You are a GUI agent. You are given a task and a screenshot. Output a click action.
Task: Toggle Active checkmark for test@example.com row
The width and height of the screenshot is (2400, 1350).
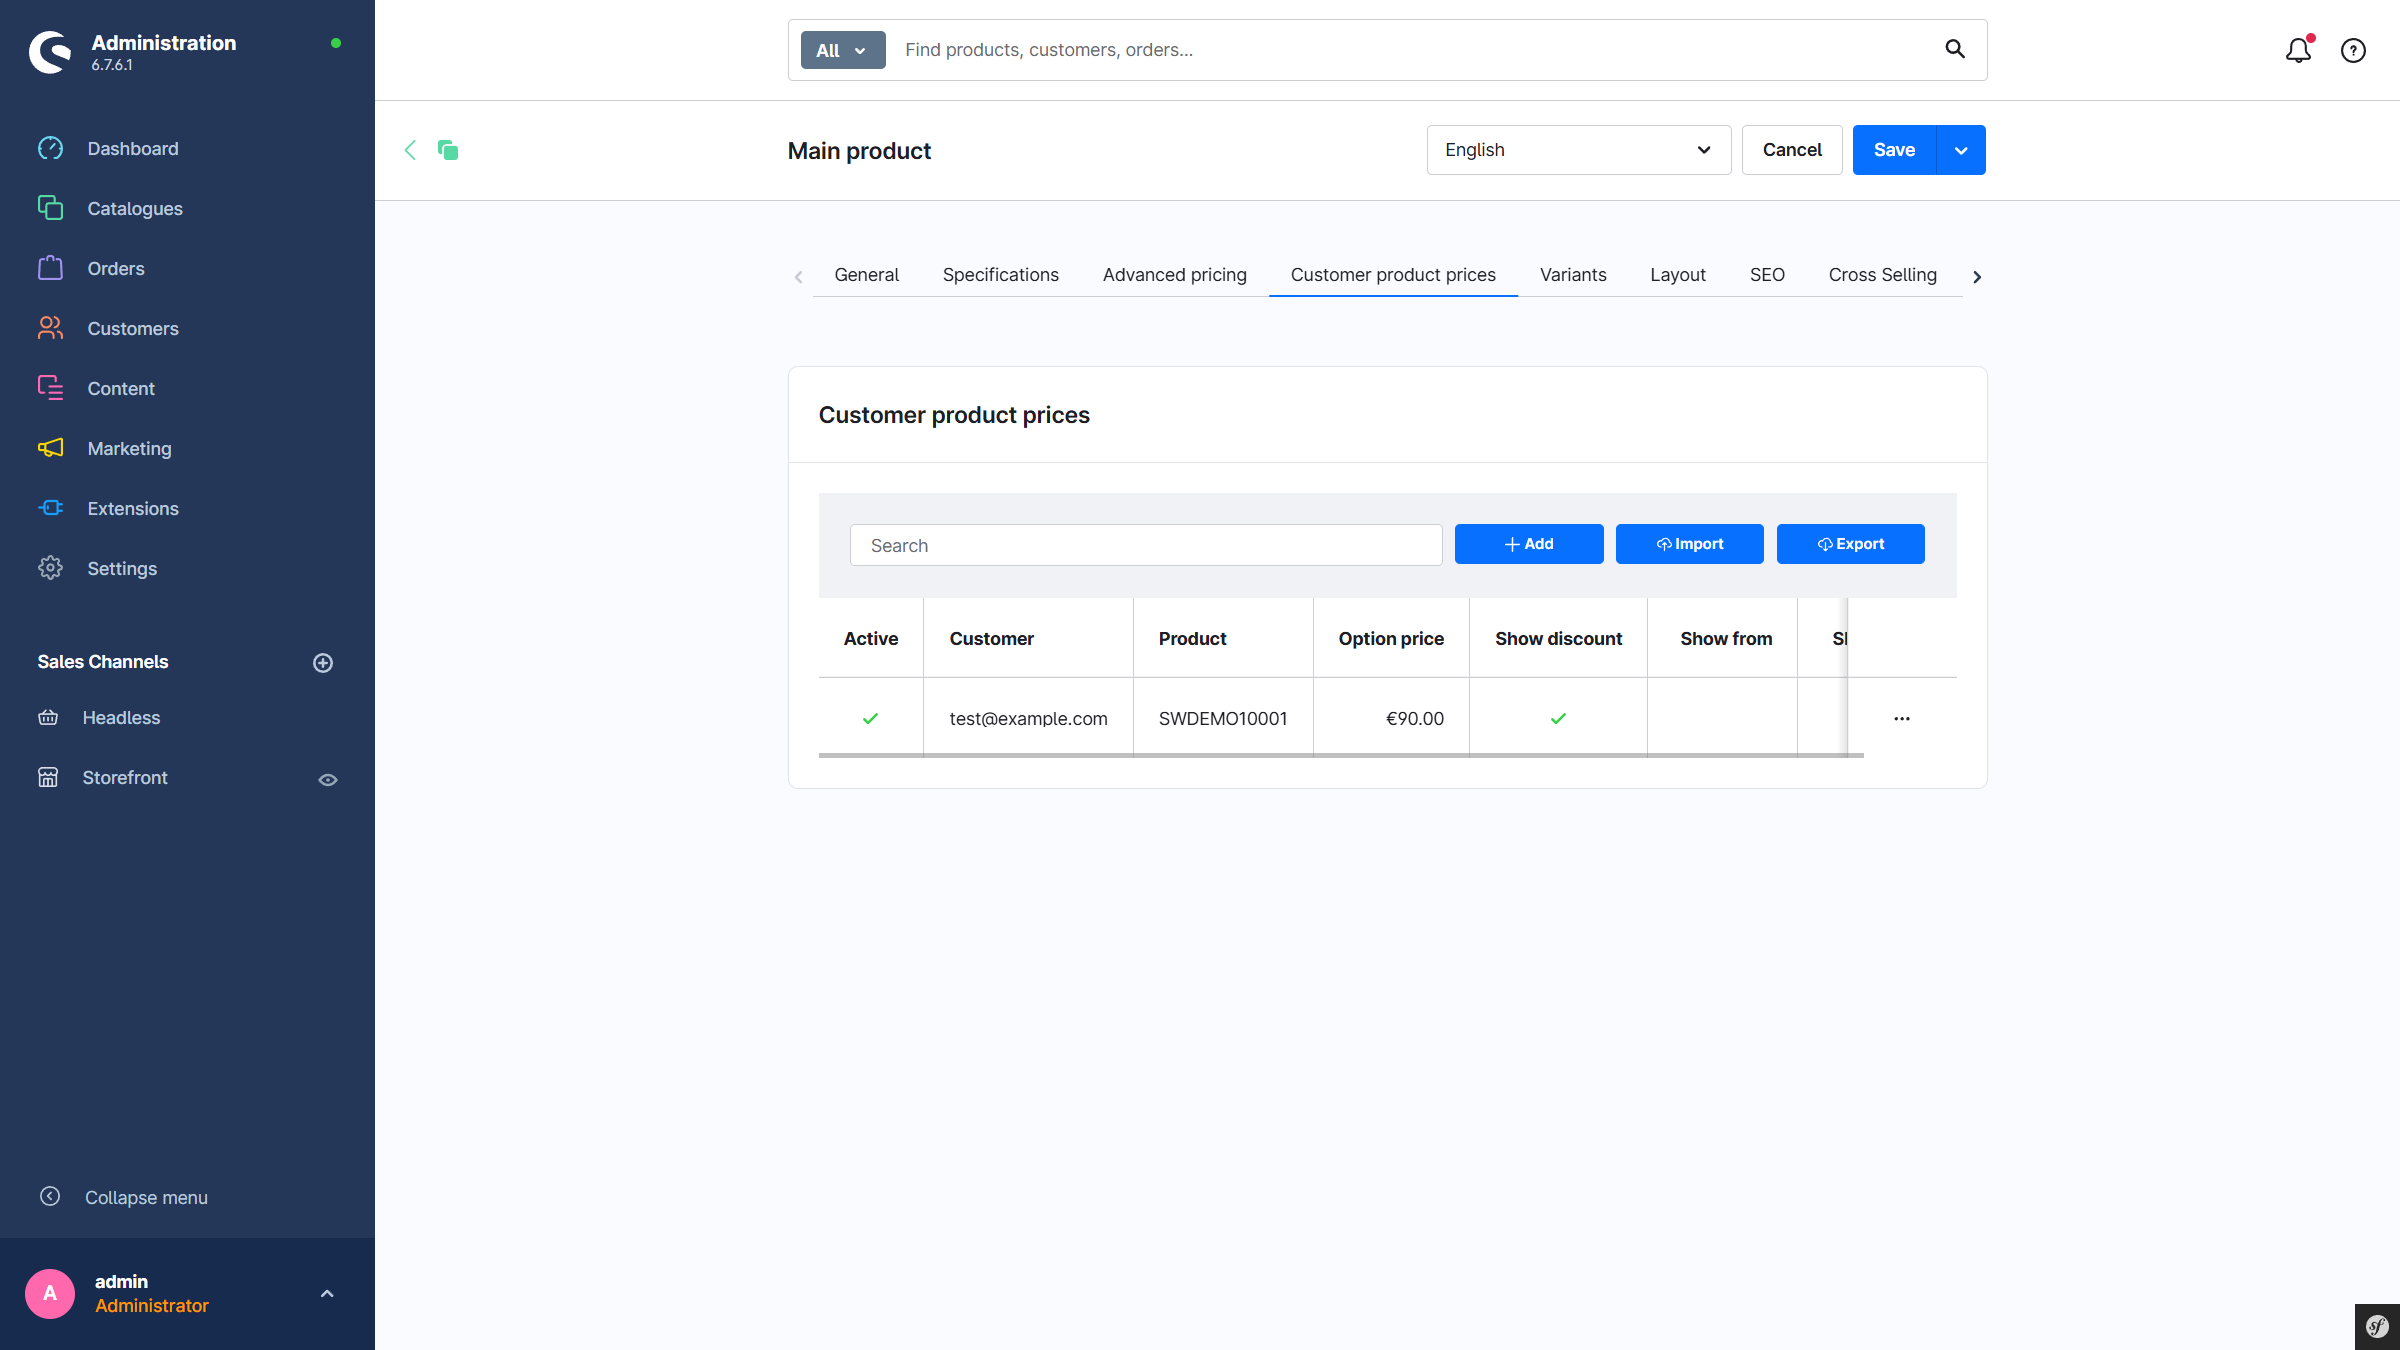pos(870,718)
